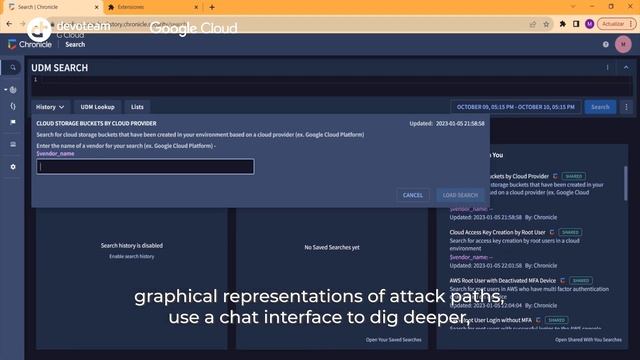Open the browser extensions puzzle icon
Image resolution: width=640 pixels, height=360 pixels.
pos(562,24)
